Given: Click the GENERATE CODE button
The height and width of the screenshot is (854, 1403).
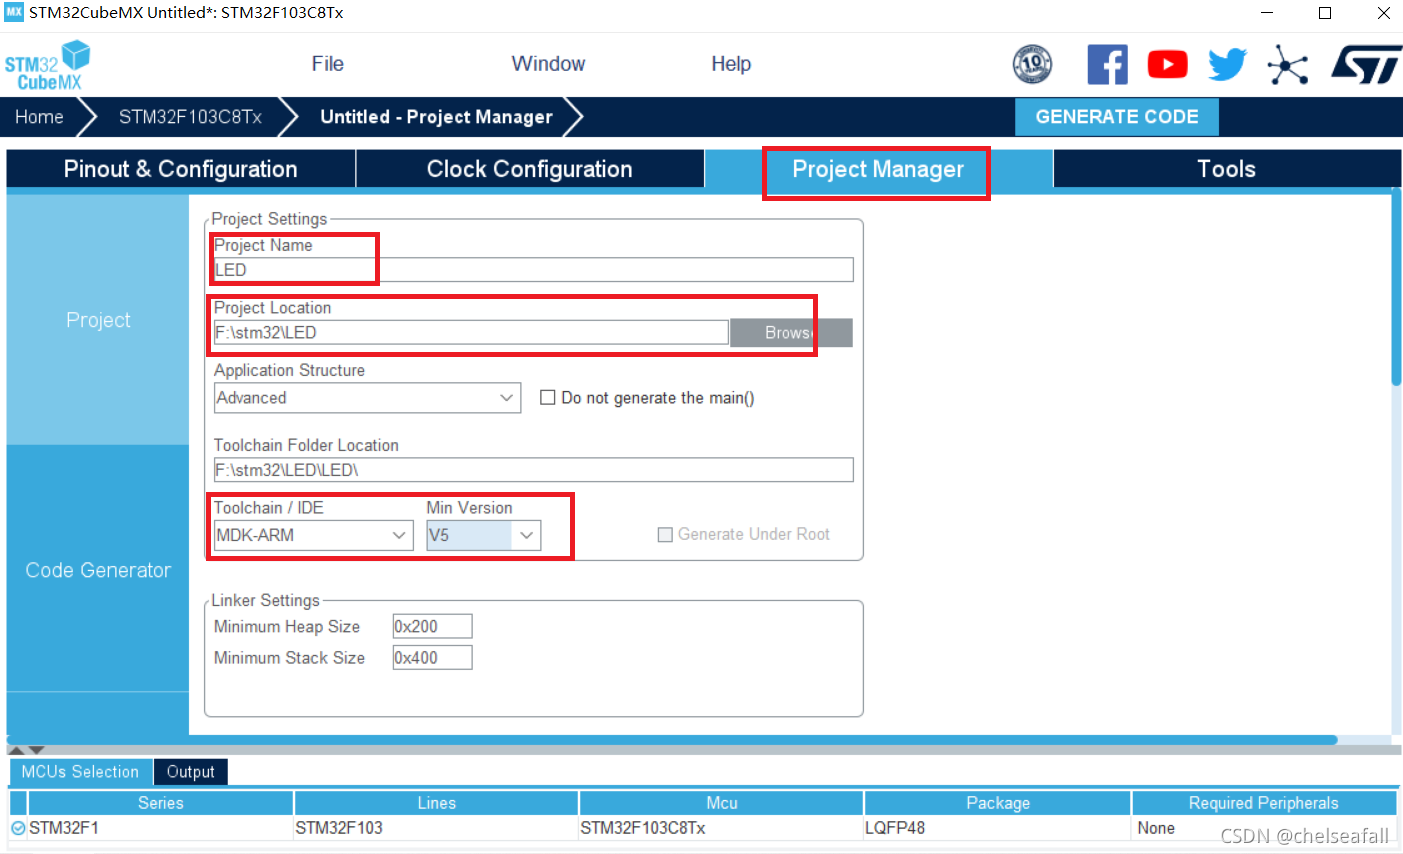Looking at the screenshot, I should (x=1117, y=117).
